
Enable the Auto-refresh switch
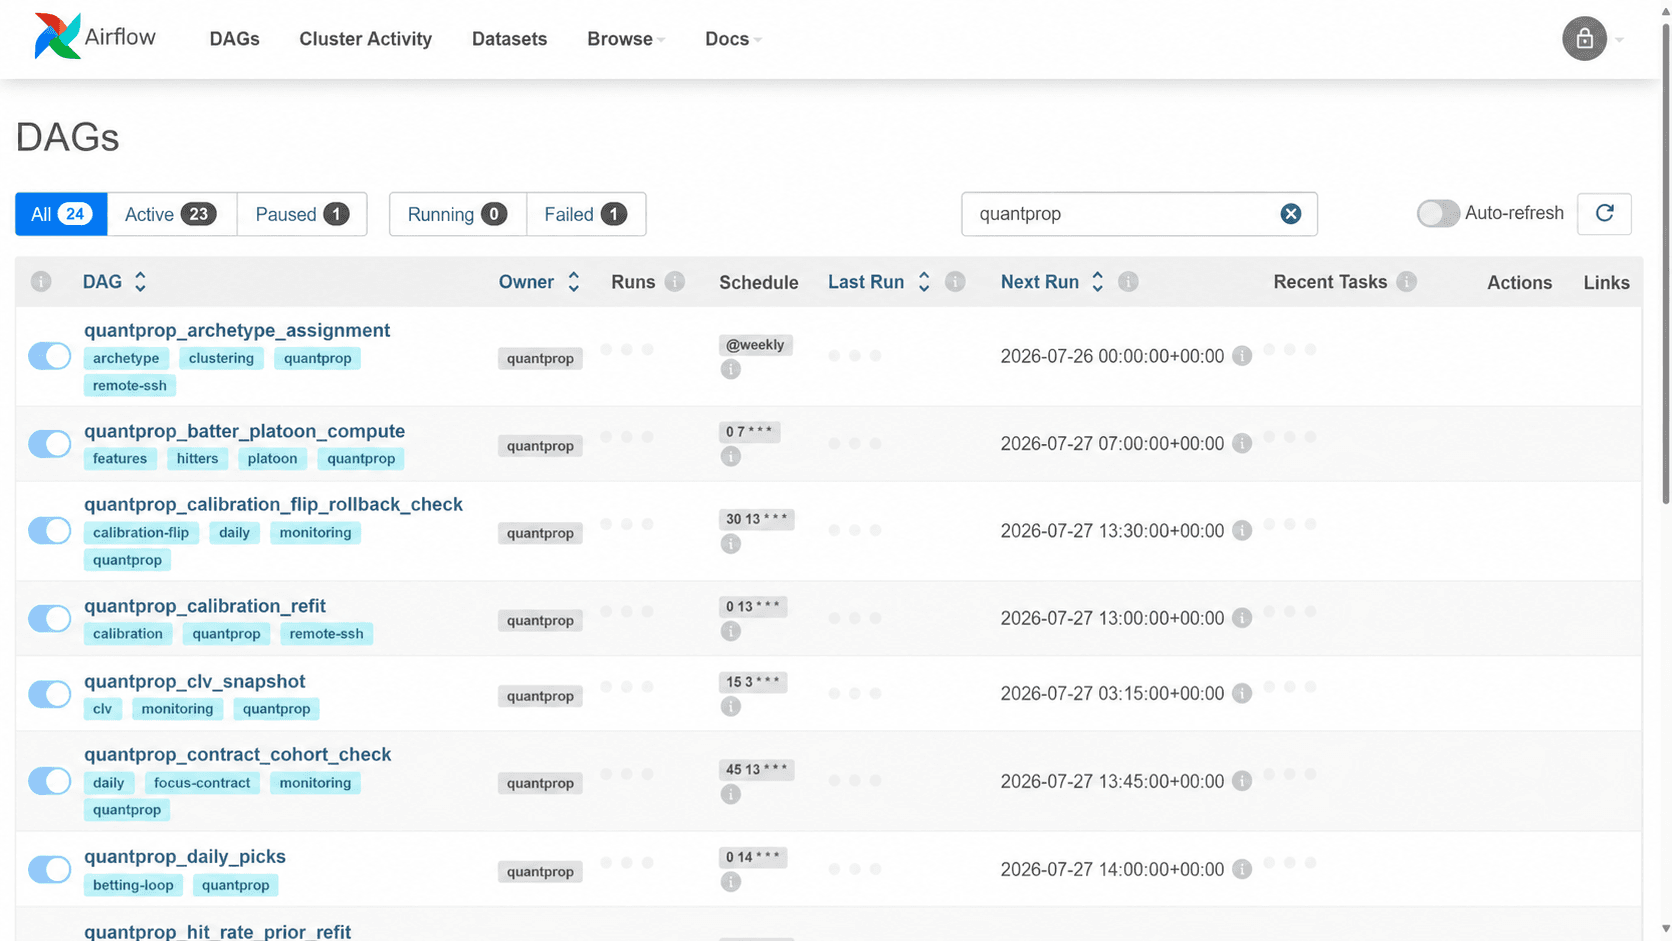tap(1438, 214)
